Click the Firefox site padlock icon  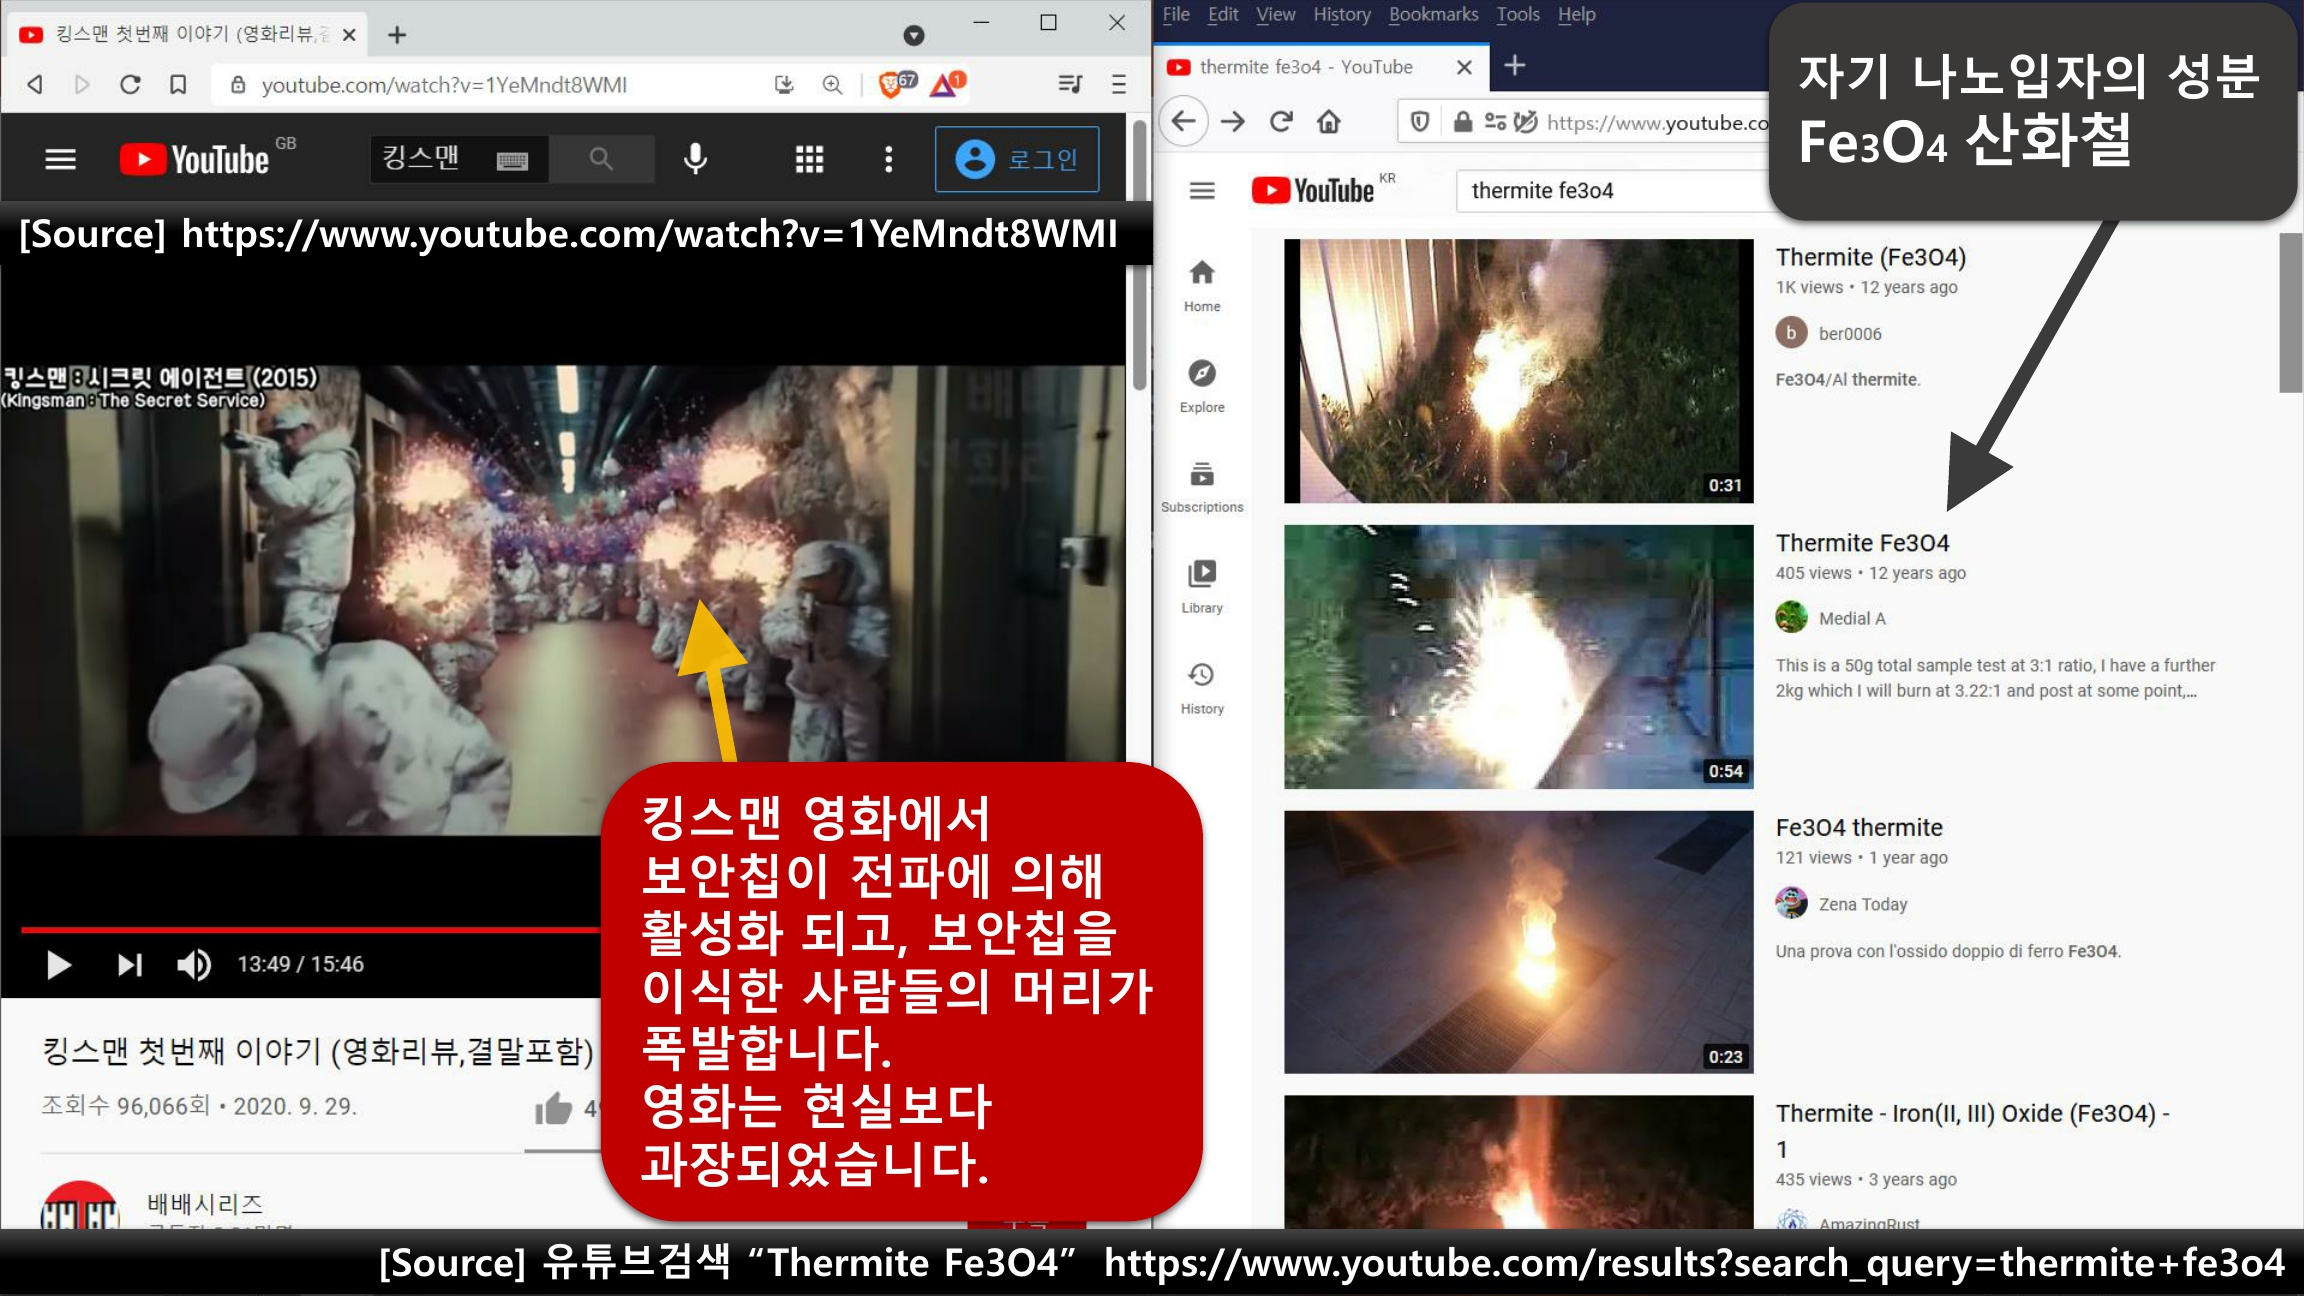[1463, 122]
